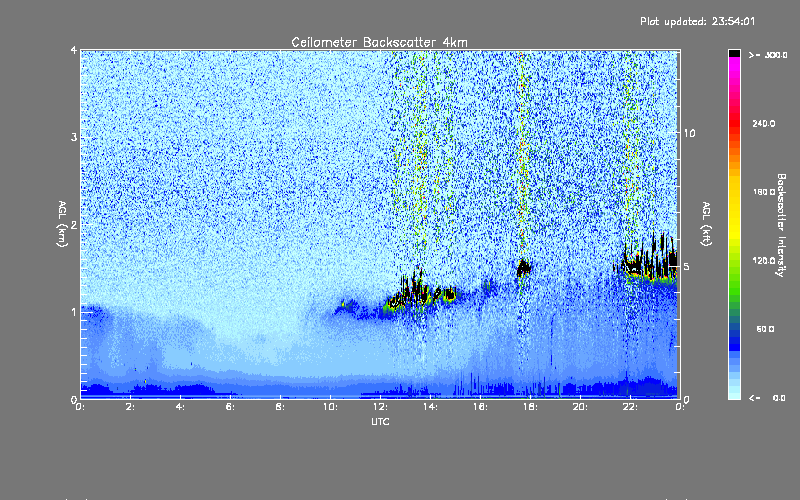Viewport: 800px width, 500px height.
Task: Click the '120.0' colorbar label
Action: (x=764, y=260)
